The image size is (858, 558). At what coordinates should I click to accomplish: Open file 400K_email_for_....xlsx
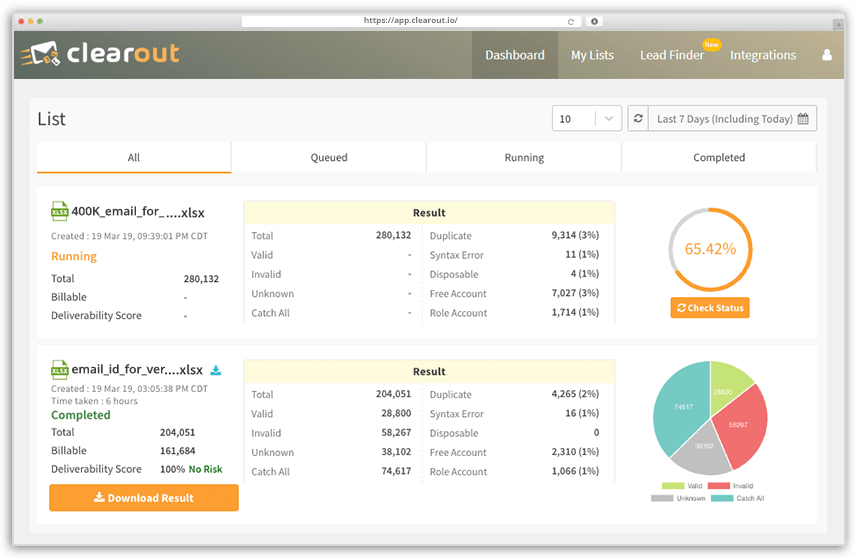138,212
